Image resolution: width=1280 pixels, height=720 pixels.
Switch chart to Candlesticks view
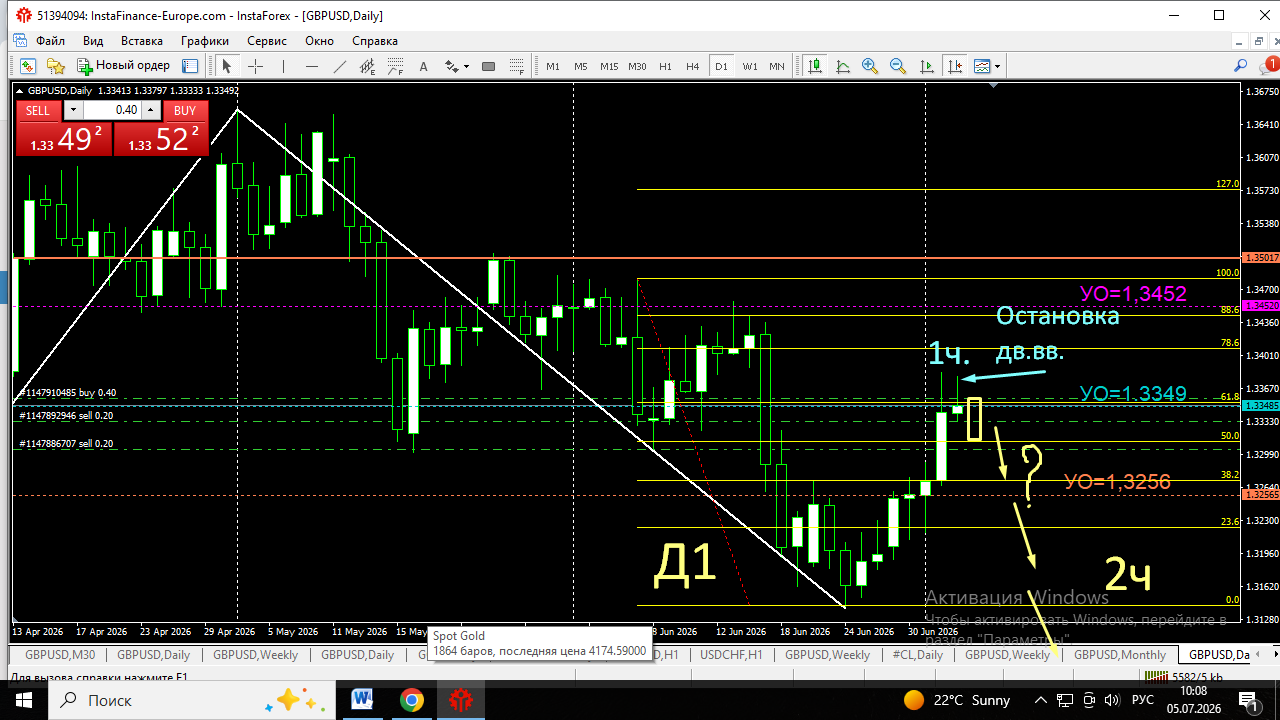point(815,66)
